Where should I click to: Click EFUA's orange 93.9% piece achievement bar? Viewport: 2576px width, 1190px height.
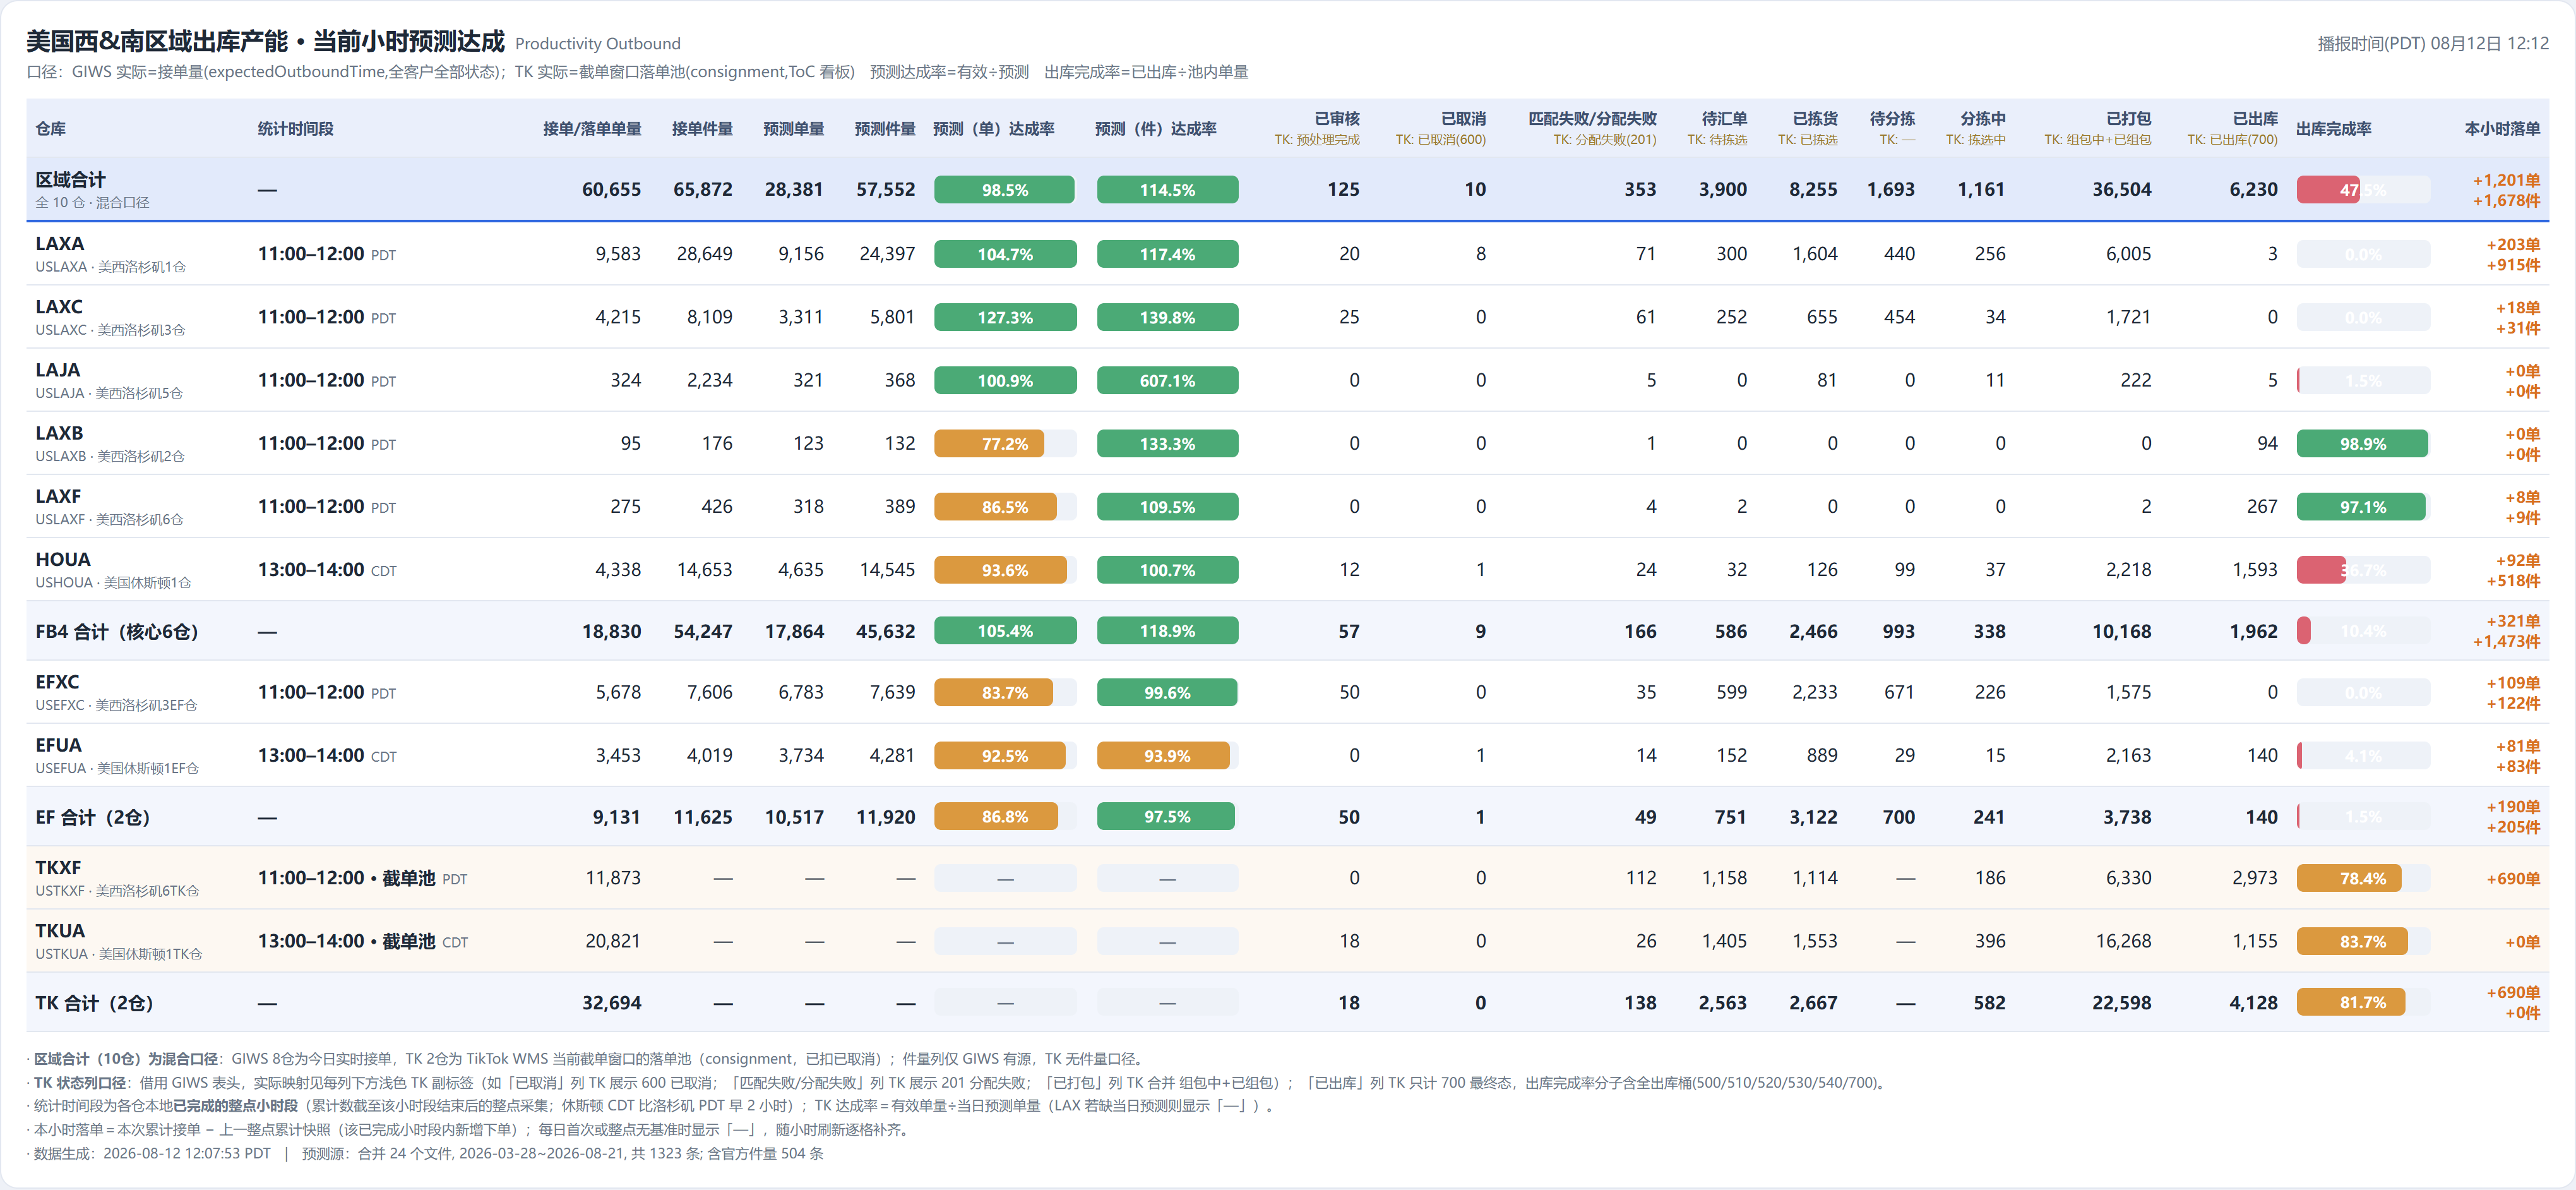pyautogui.click(x=1163, y=756)
